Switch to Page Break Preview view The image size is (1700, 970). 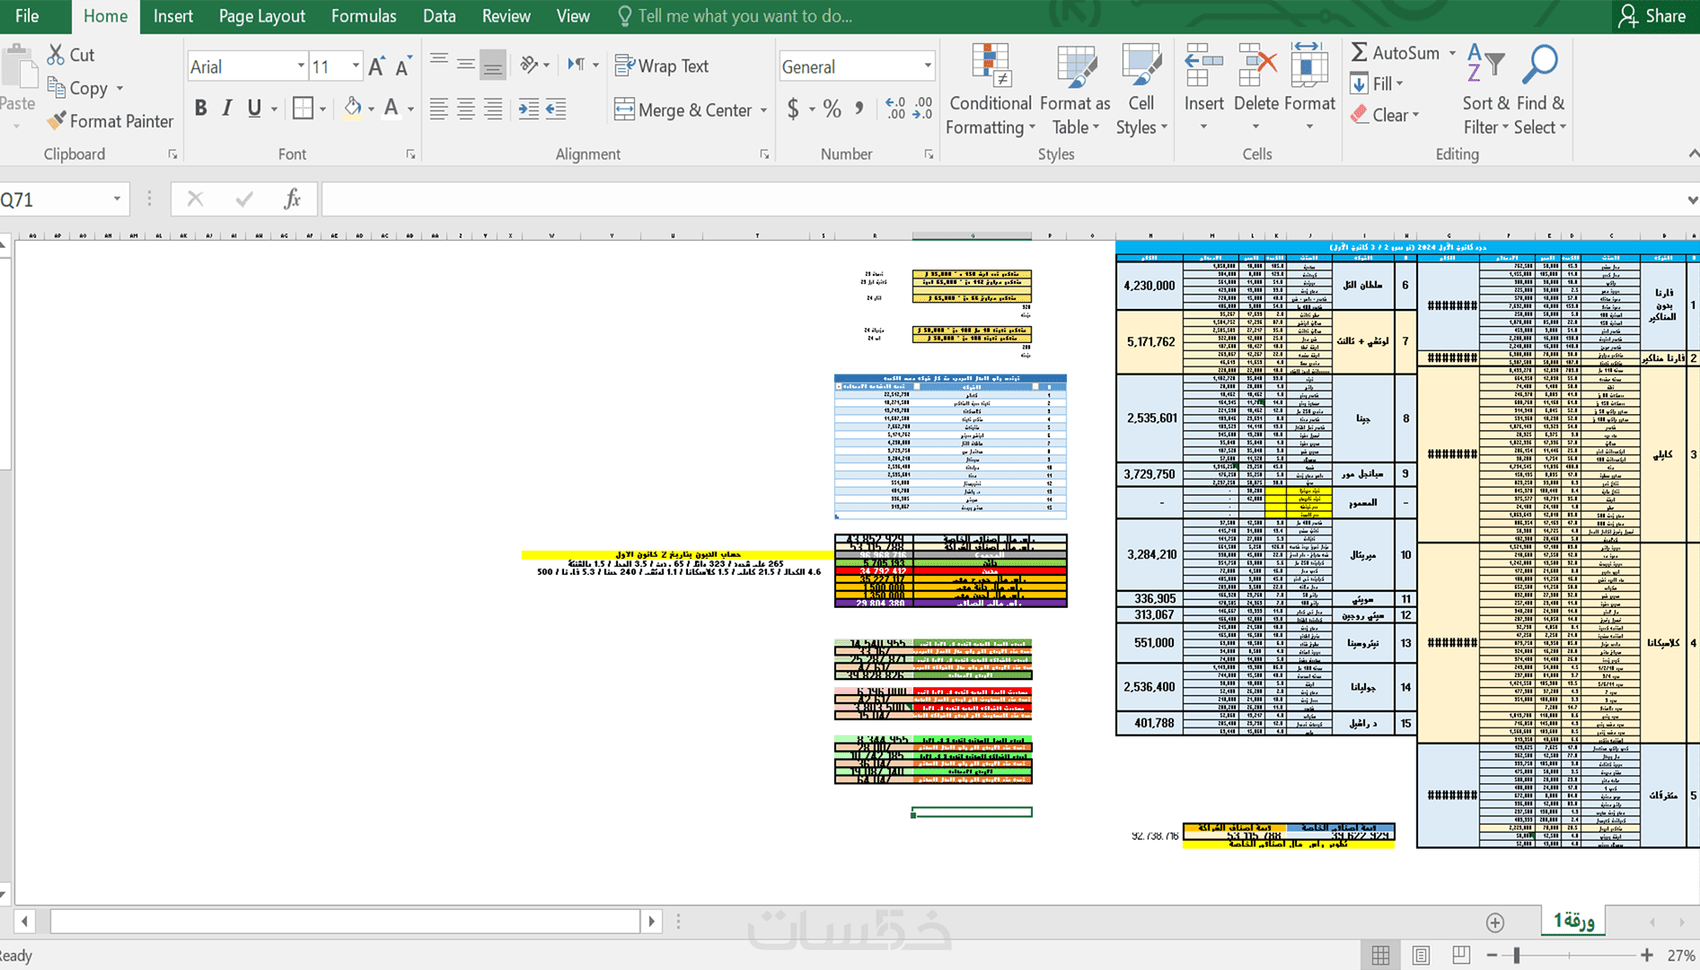pos(1461,956)
